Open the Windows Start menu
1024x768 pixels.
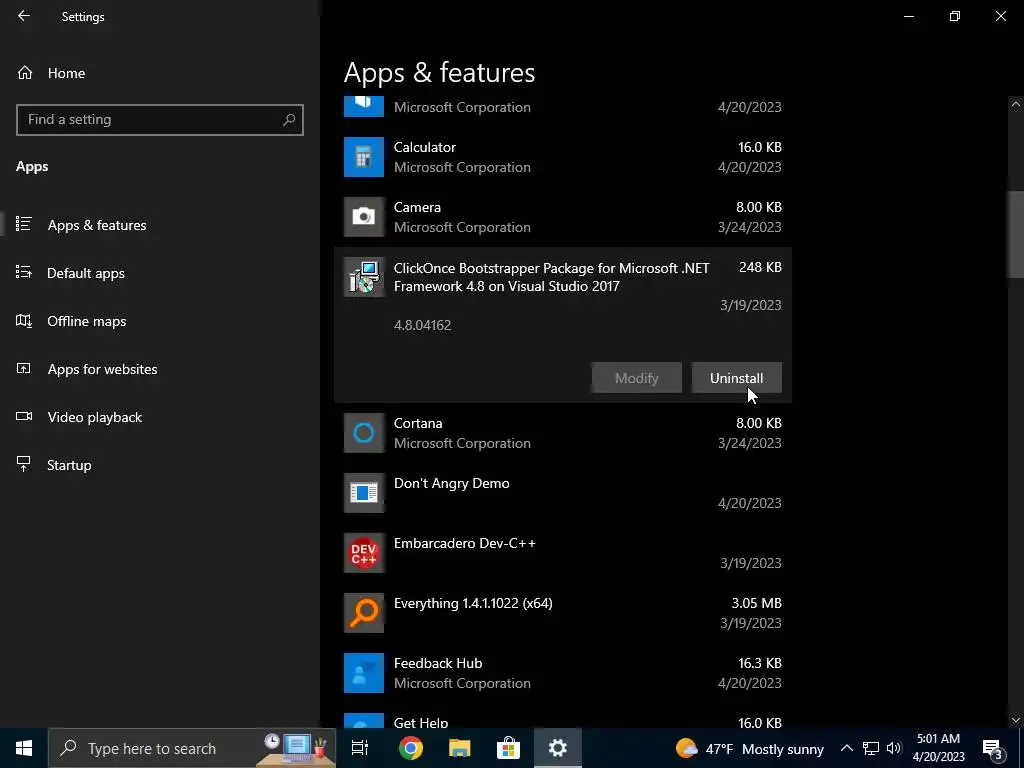[24, 748]
